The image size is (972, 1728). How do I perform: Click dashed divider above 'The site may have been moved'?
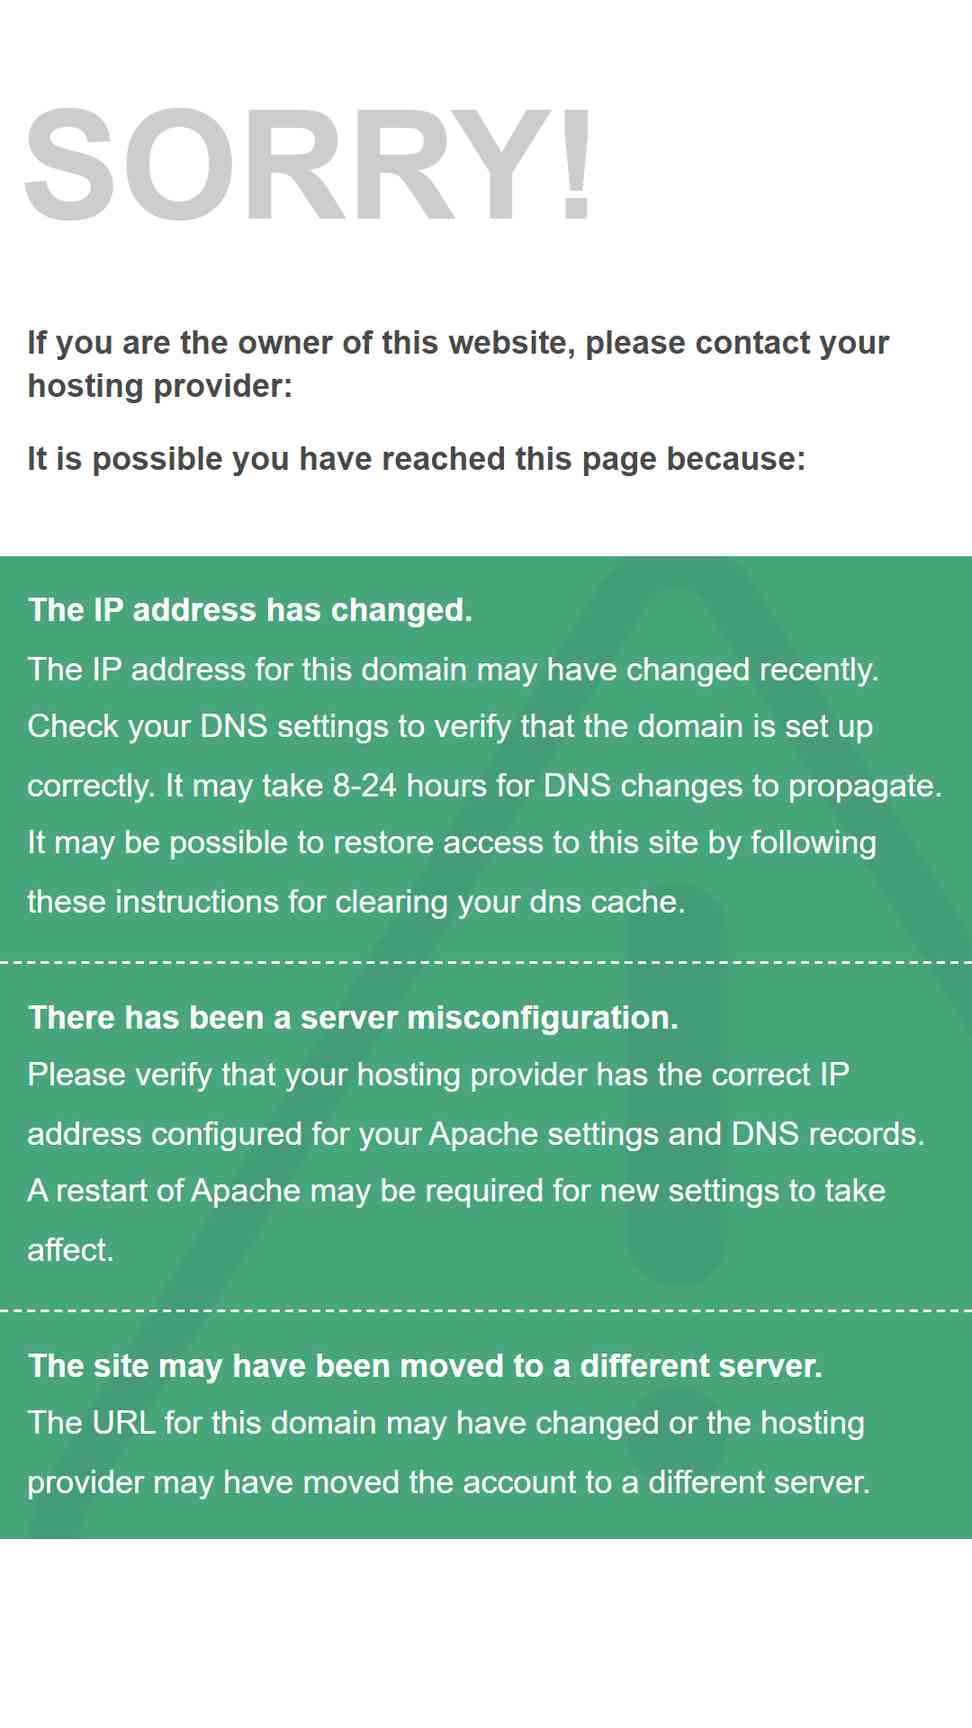[x=486, y=1310]
